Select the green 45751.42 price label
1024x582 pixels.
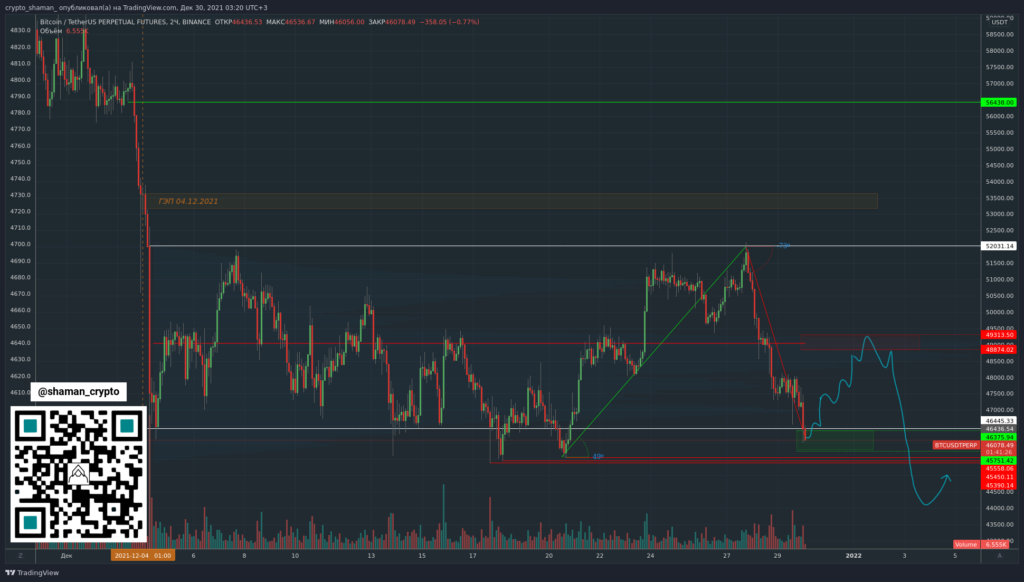point(998,459)
